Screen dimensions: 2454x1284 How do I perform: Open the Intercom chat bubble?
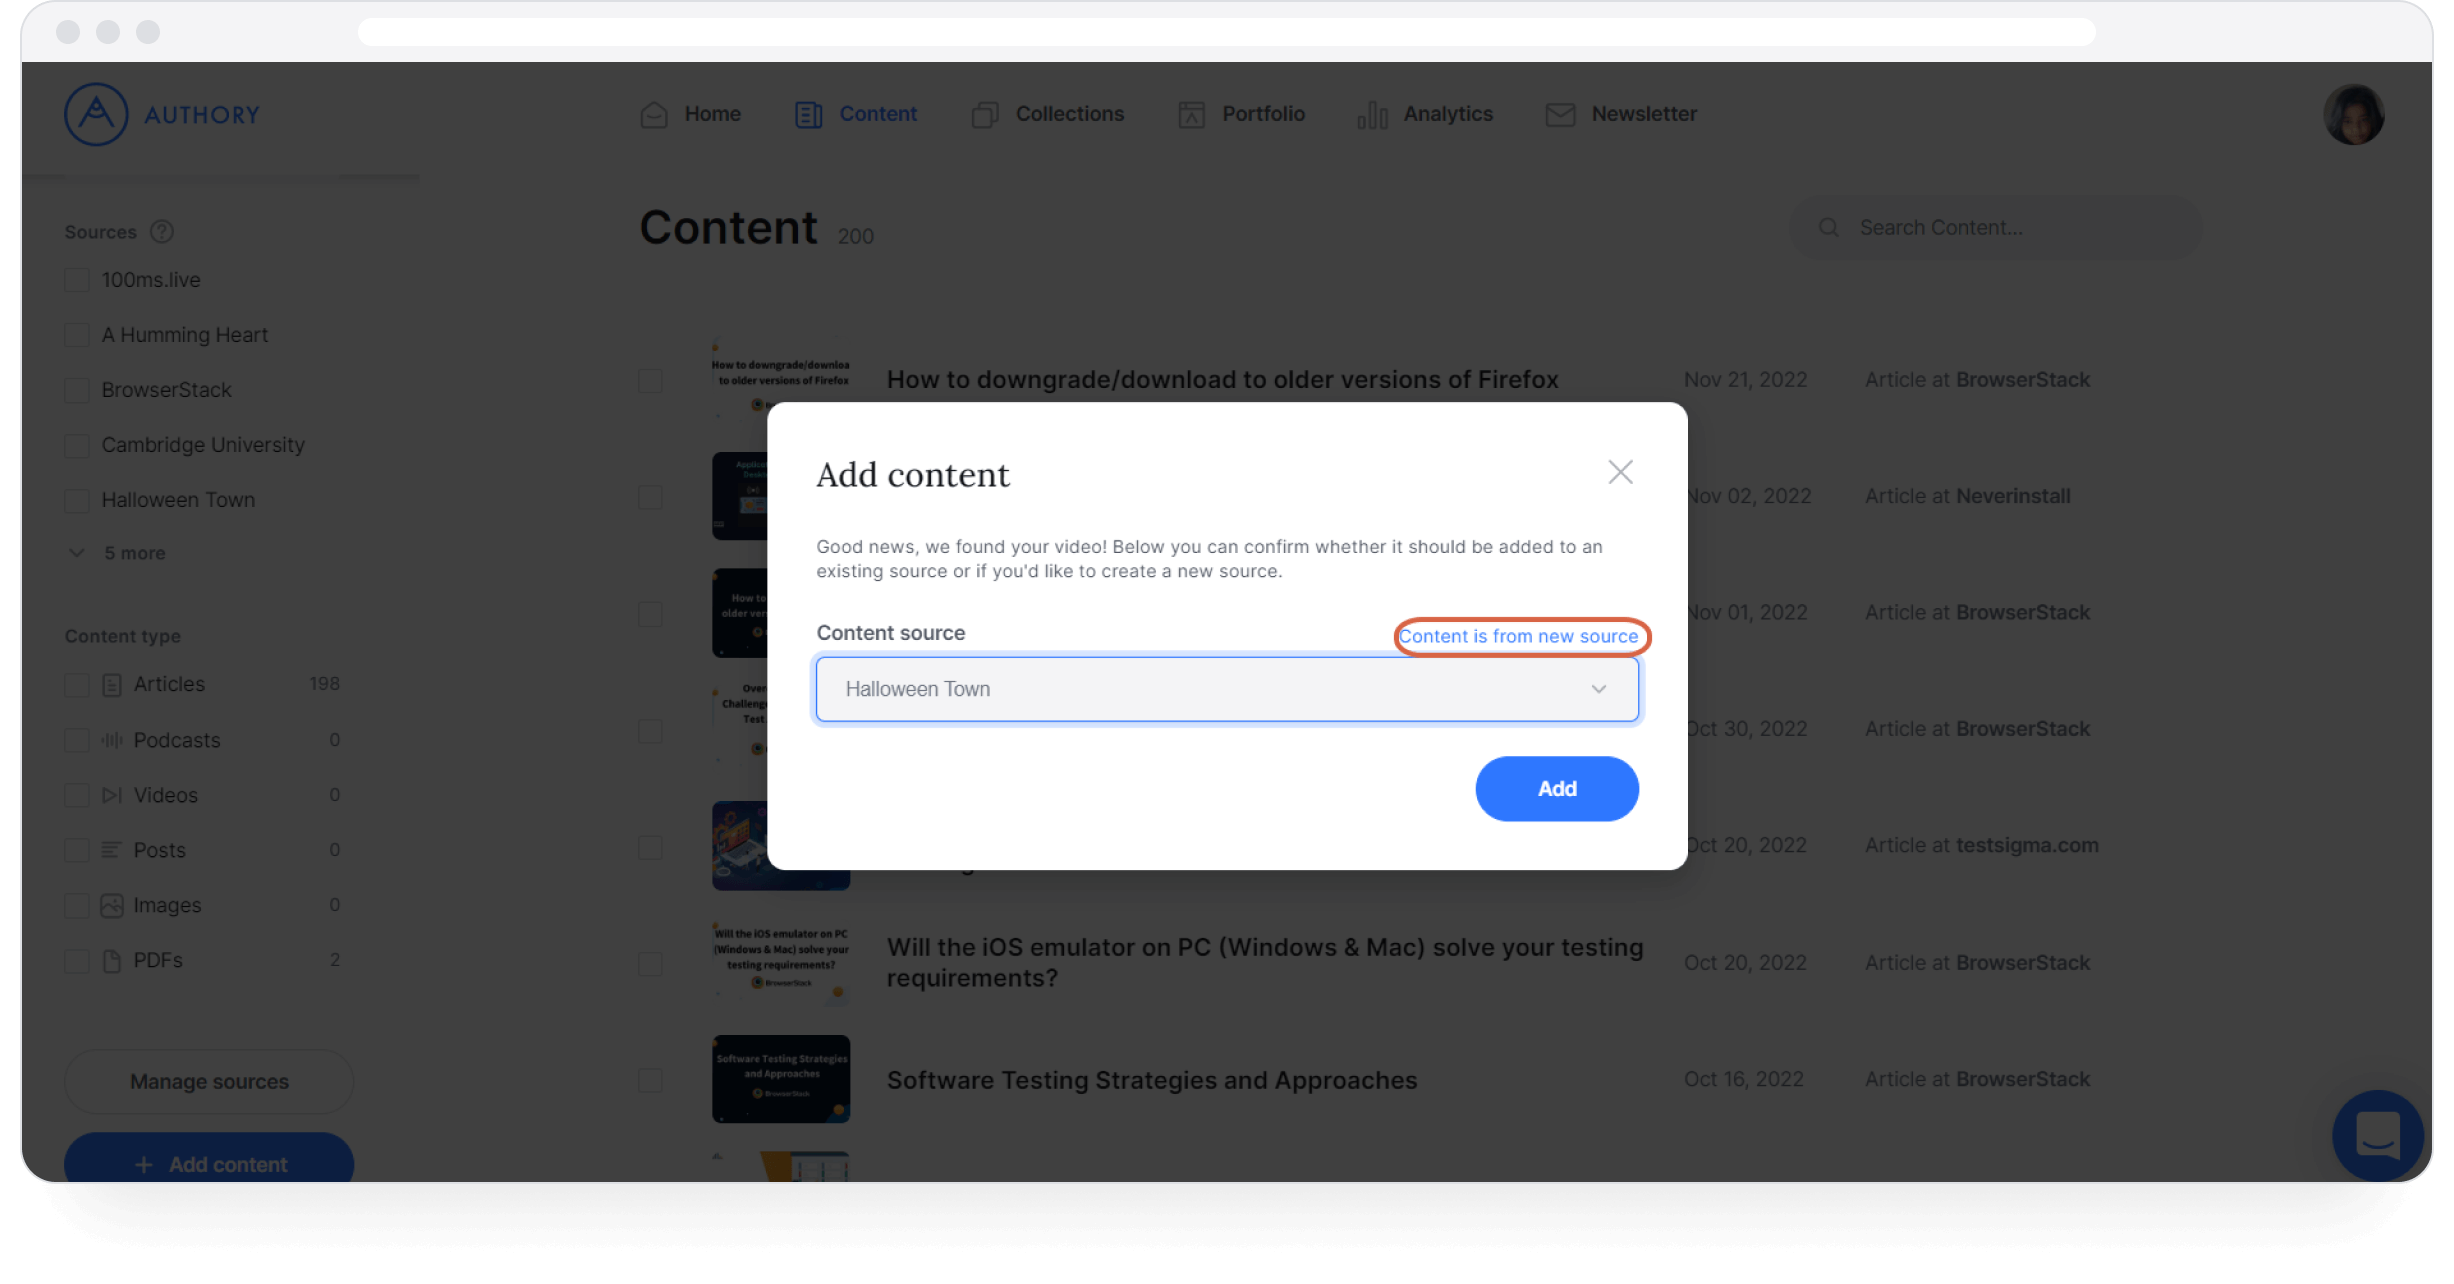click(x=2378, y=1135)
